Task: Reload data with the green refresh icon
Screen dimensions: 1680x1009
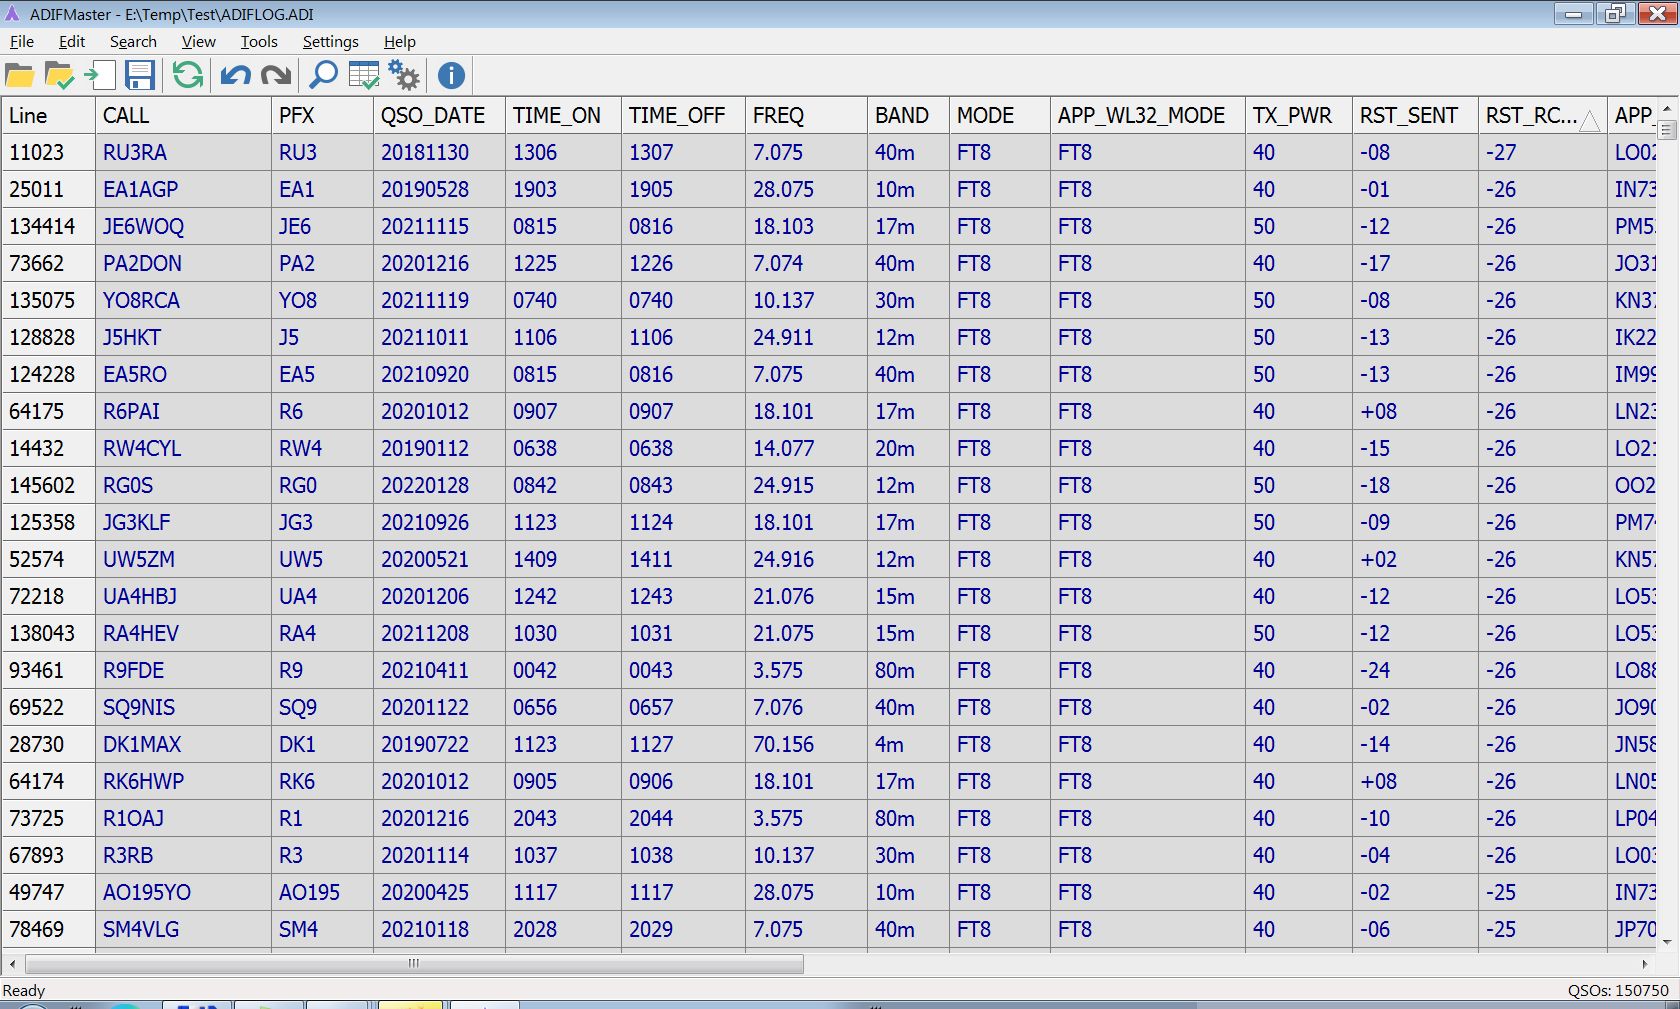Action: (x=188, y=76)
